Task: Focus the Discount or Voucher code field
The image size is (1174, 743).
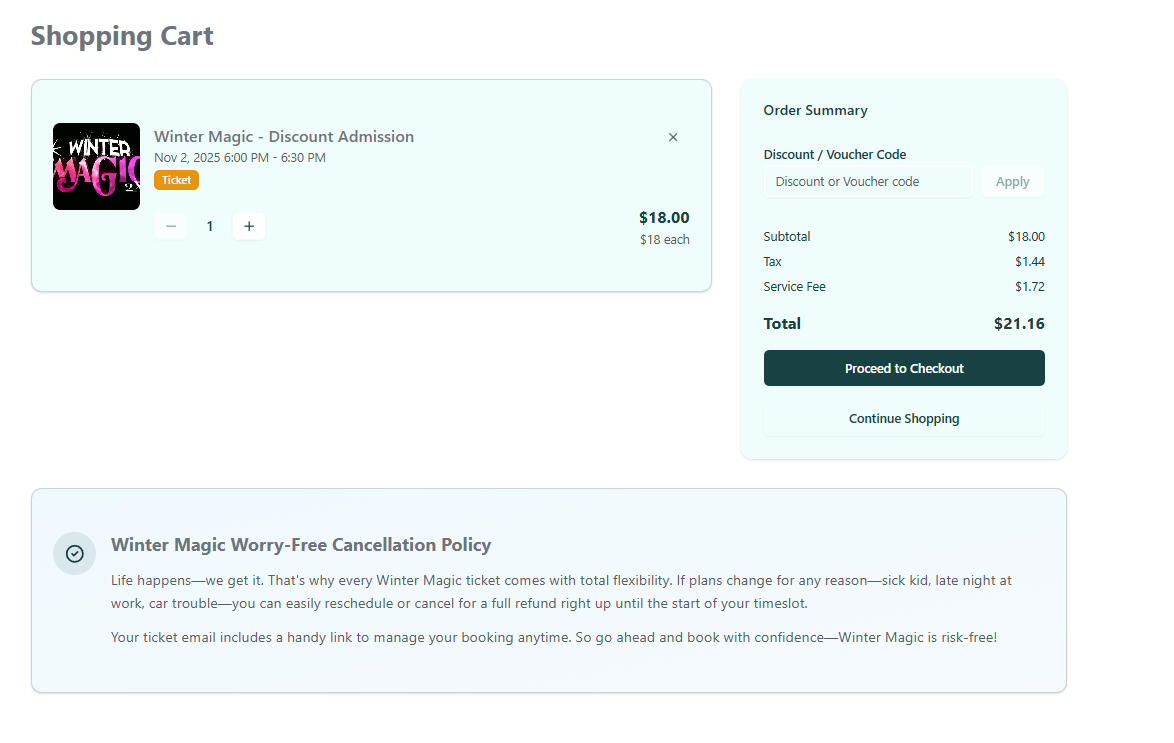Action: [868, 182]
